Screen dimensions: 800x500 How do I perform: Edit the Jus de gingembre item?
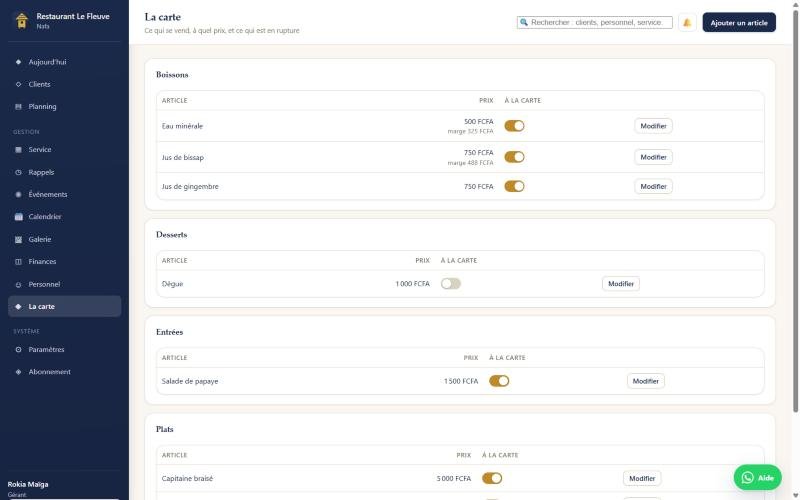coord(653,186)
